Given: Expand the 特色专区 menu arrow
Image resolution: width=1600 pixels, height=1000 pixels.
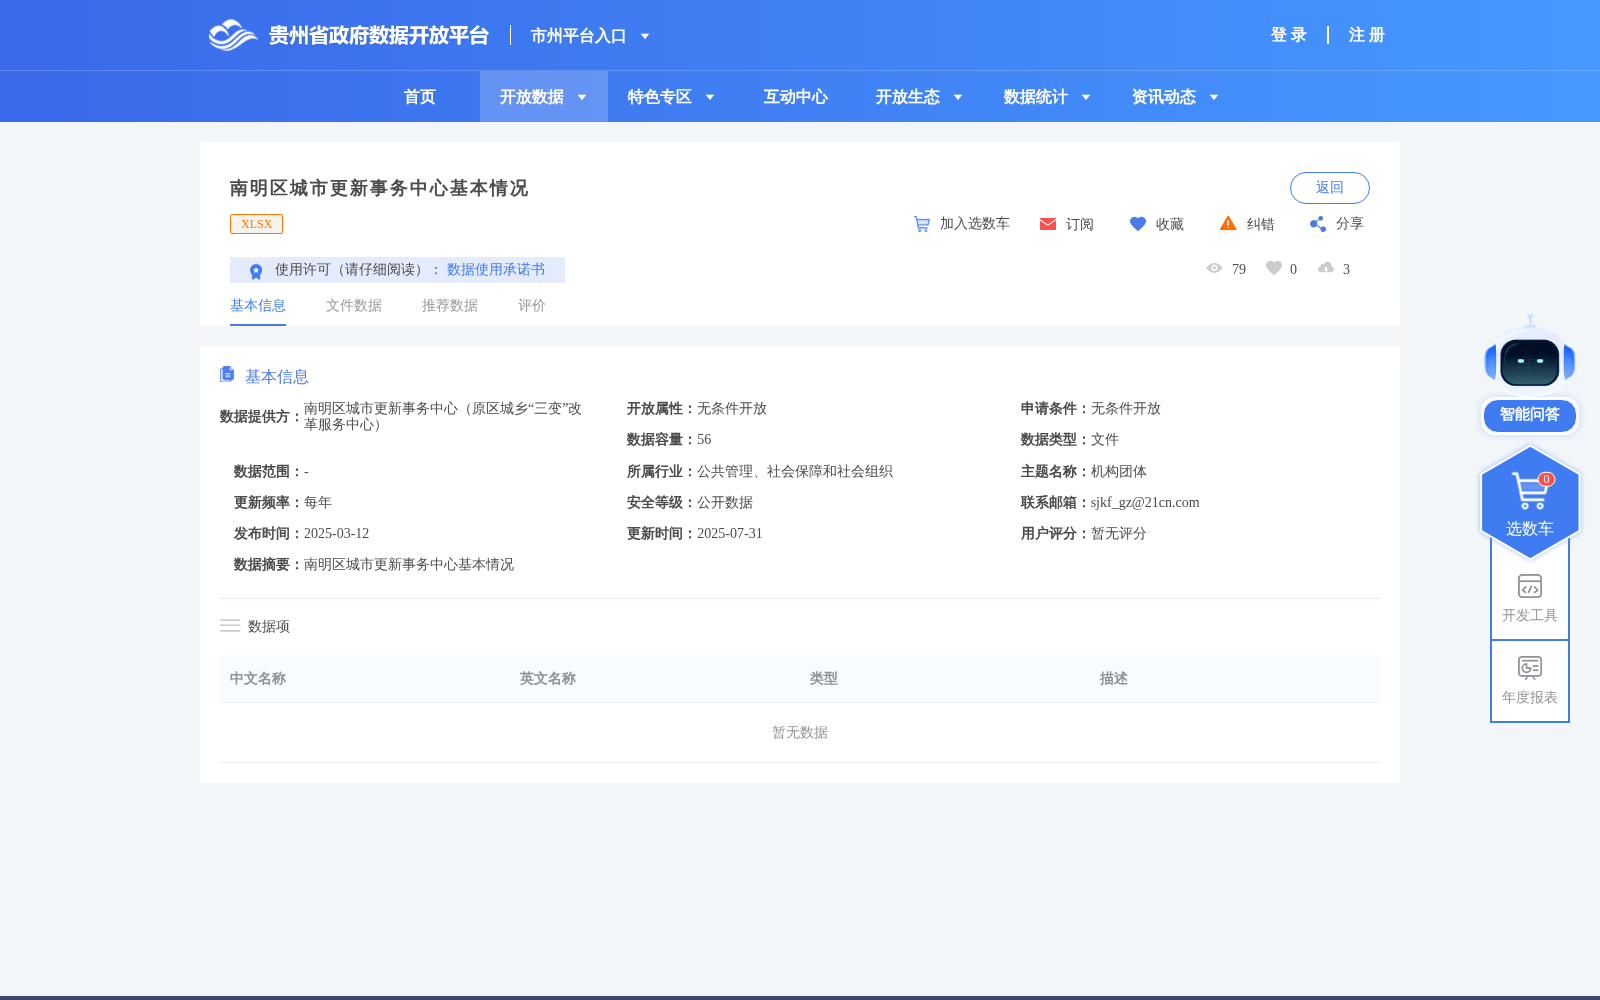Looking at the screenshot, I should point(710,97).
